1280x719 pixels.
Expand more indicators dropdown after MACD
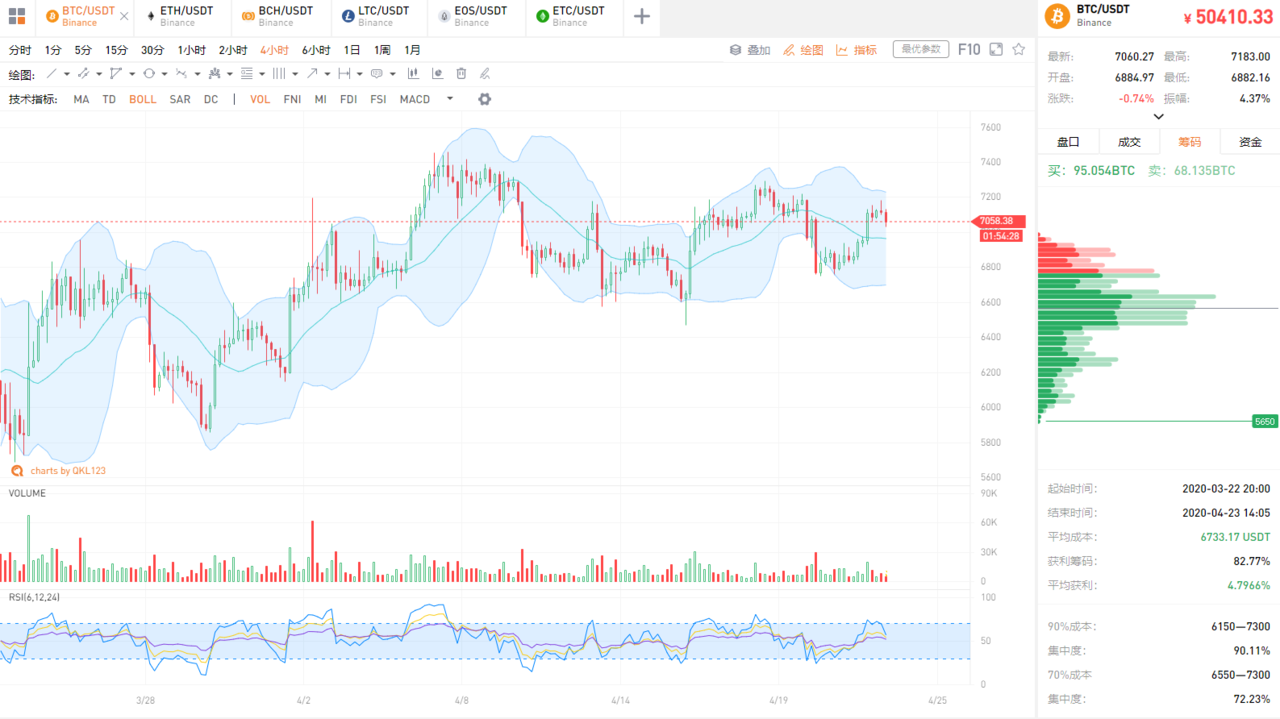tap(450, 99)
